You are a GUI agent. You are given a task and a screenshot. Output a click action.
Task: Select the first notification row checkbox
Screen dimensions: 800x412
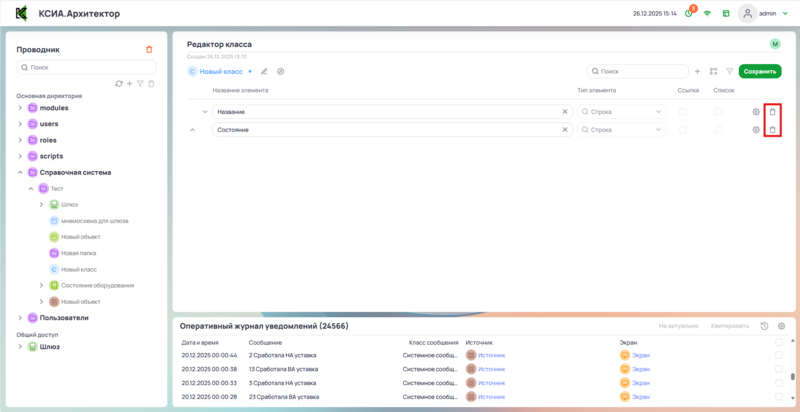(x=779, y=355)
